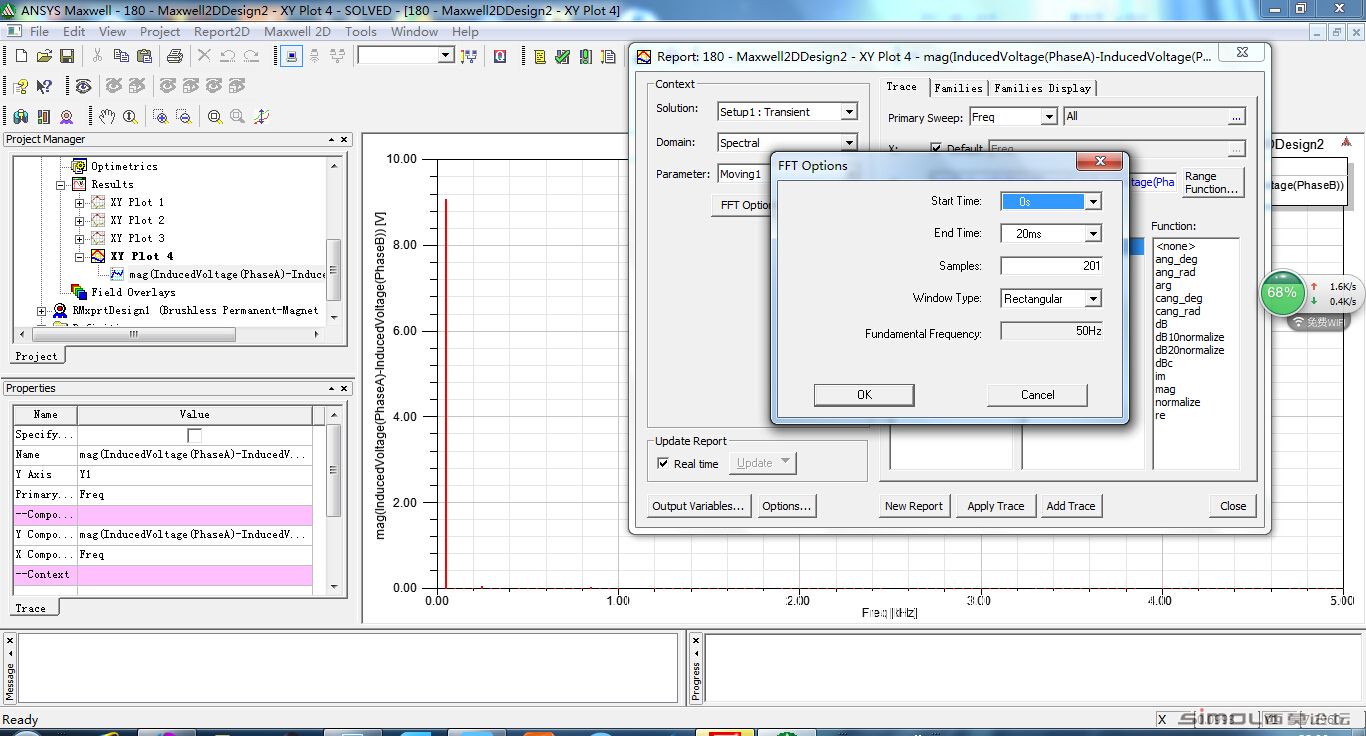Viewport: 1366px width, 736px height.
Task: Click Cancel in FFT Options dialog
Action: pyautogui.click(x=1037, y=395)
